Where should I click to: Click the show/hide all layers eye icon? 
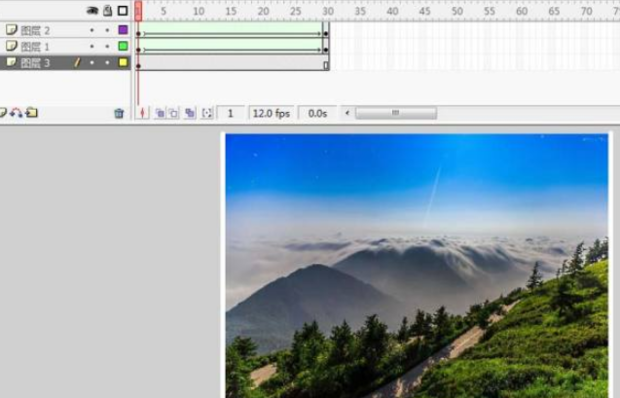click(92, 11)
